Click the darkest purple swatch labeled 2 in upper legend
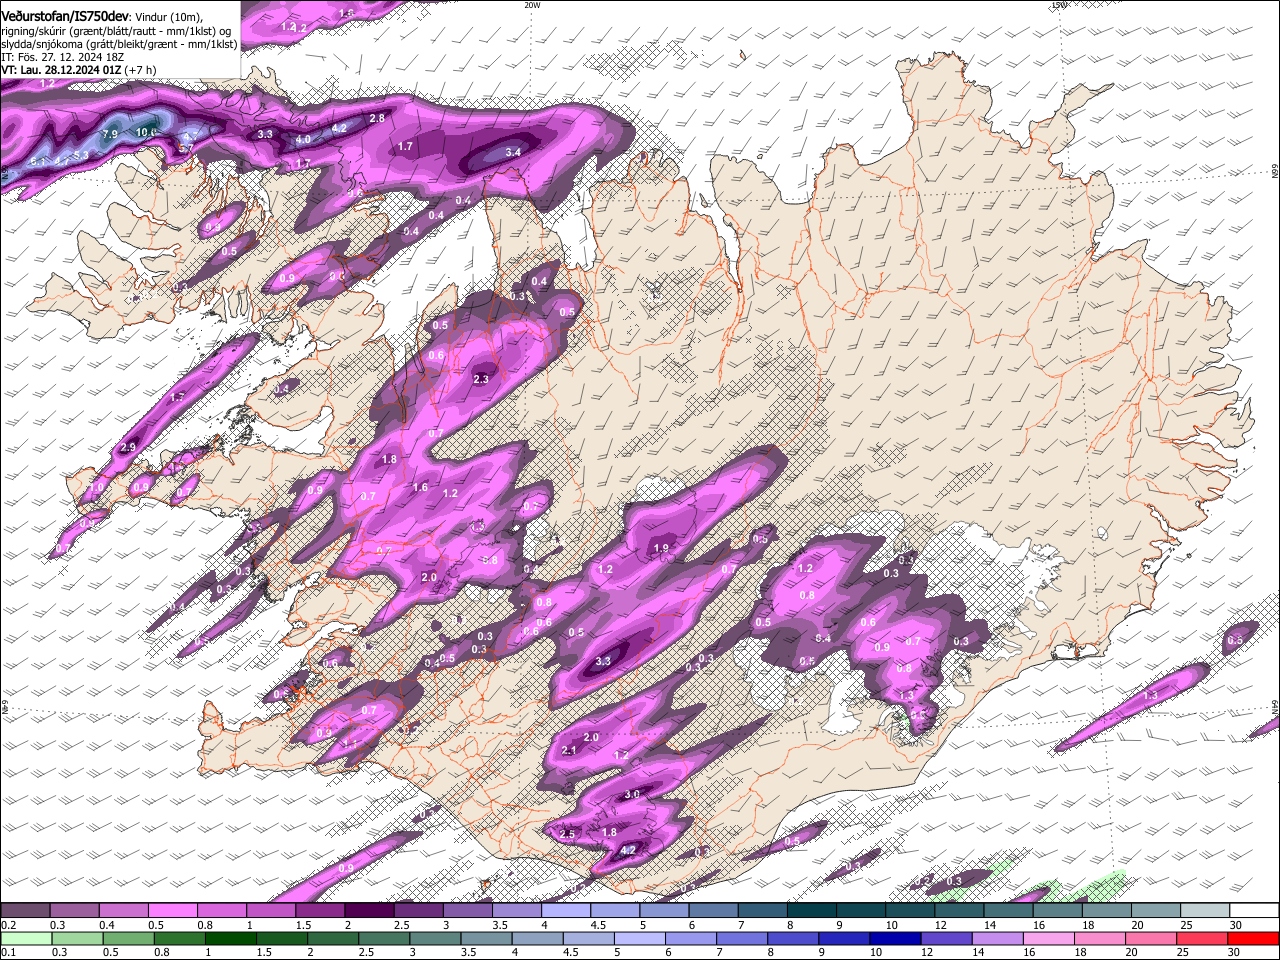The width and height of the screenshot is (1280, 960). click(369, 911)
